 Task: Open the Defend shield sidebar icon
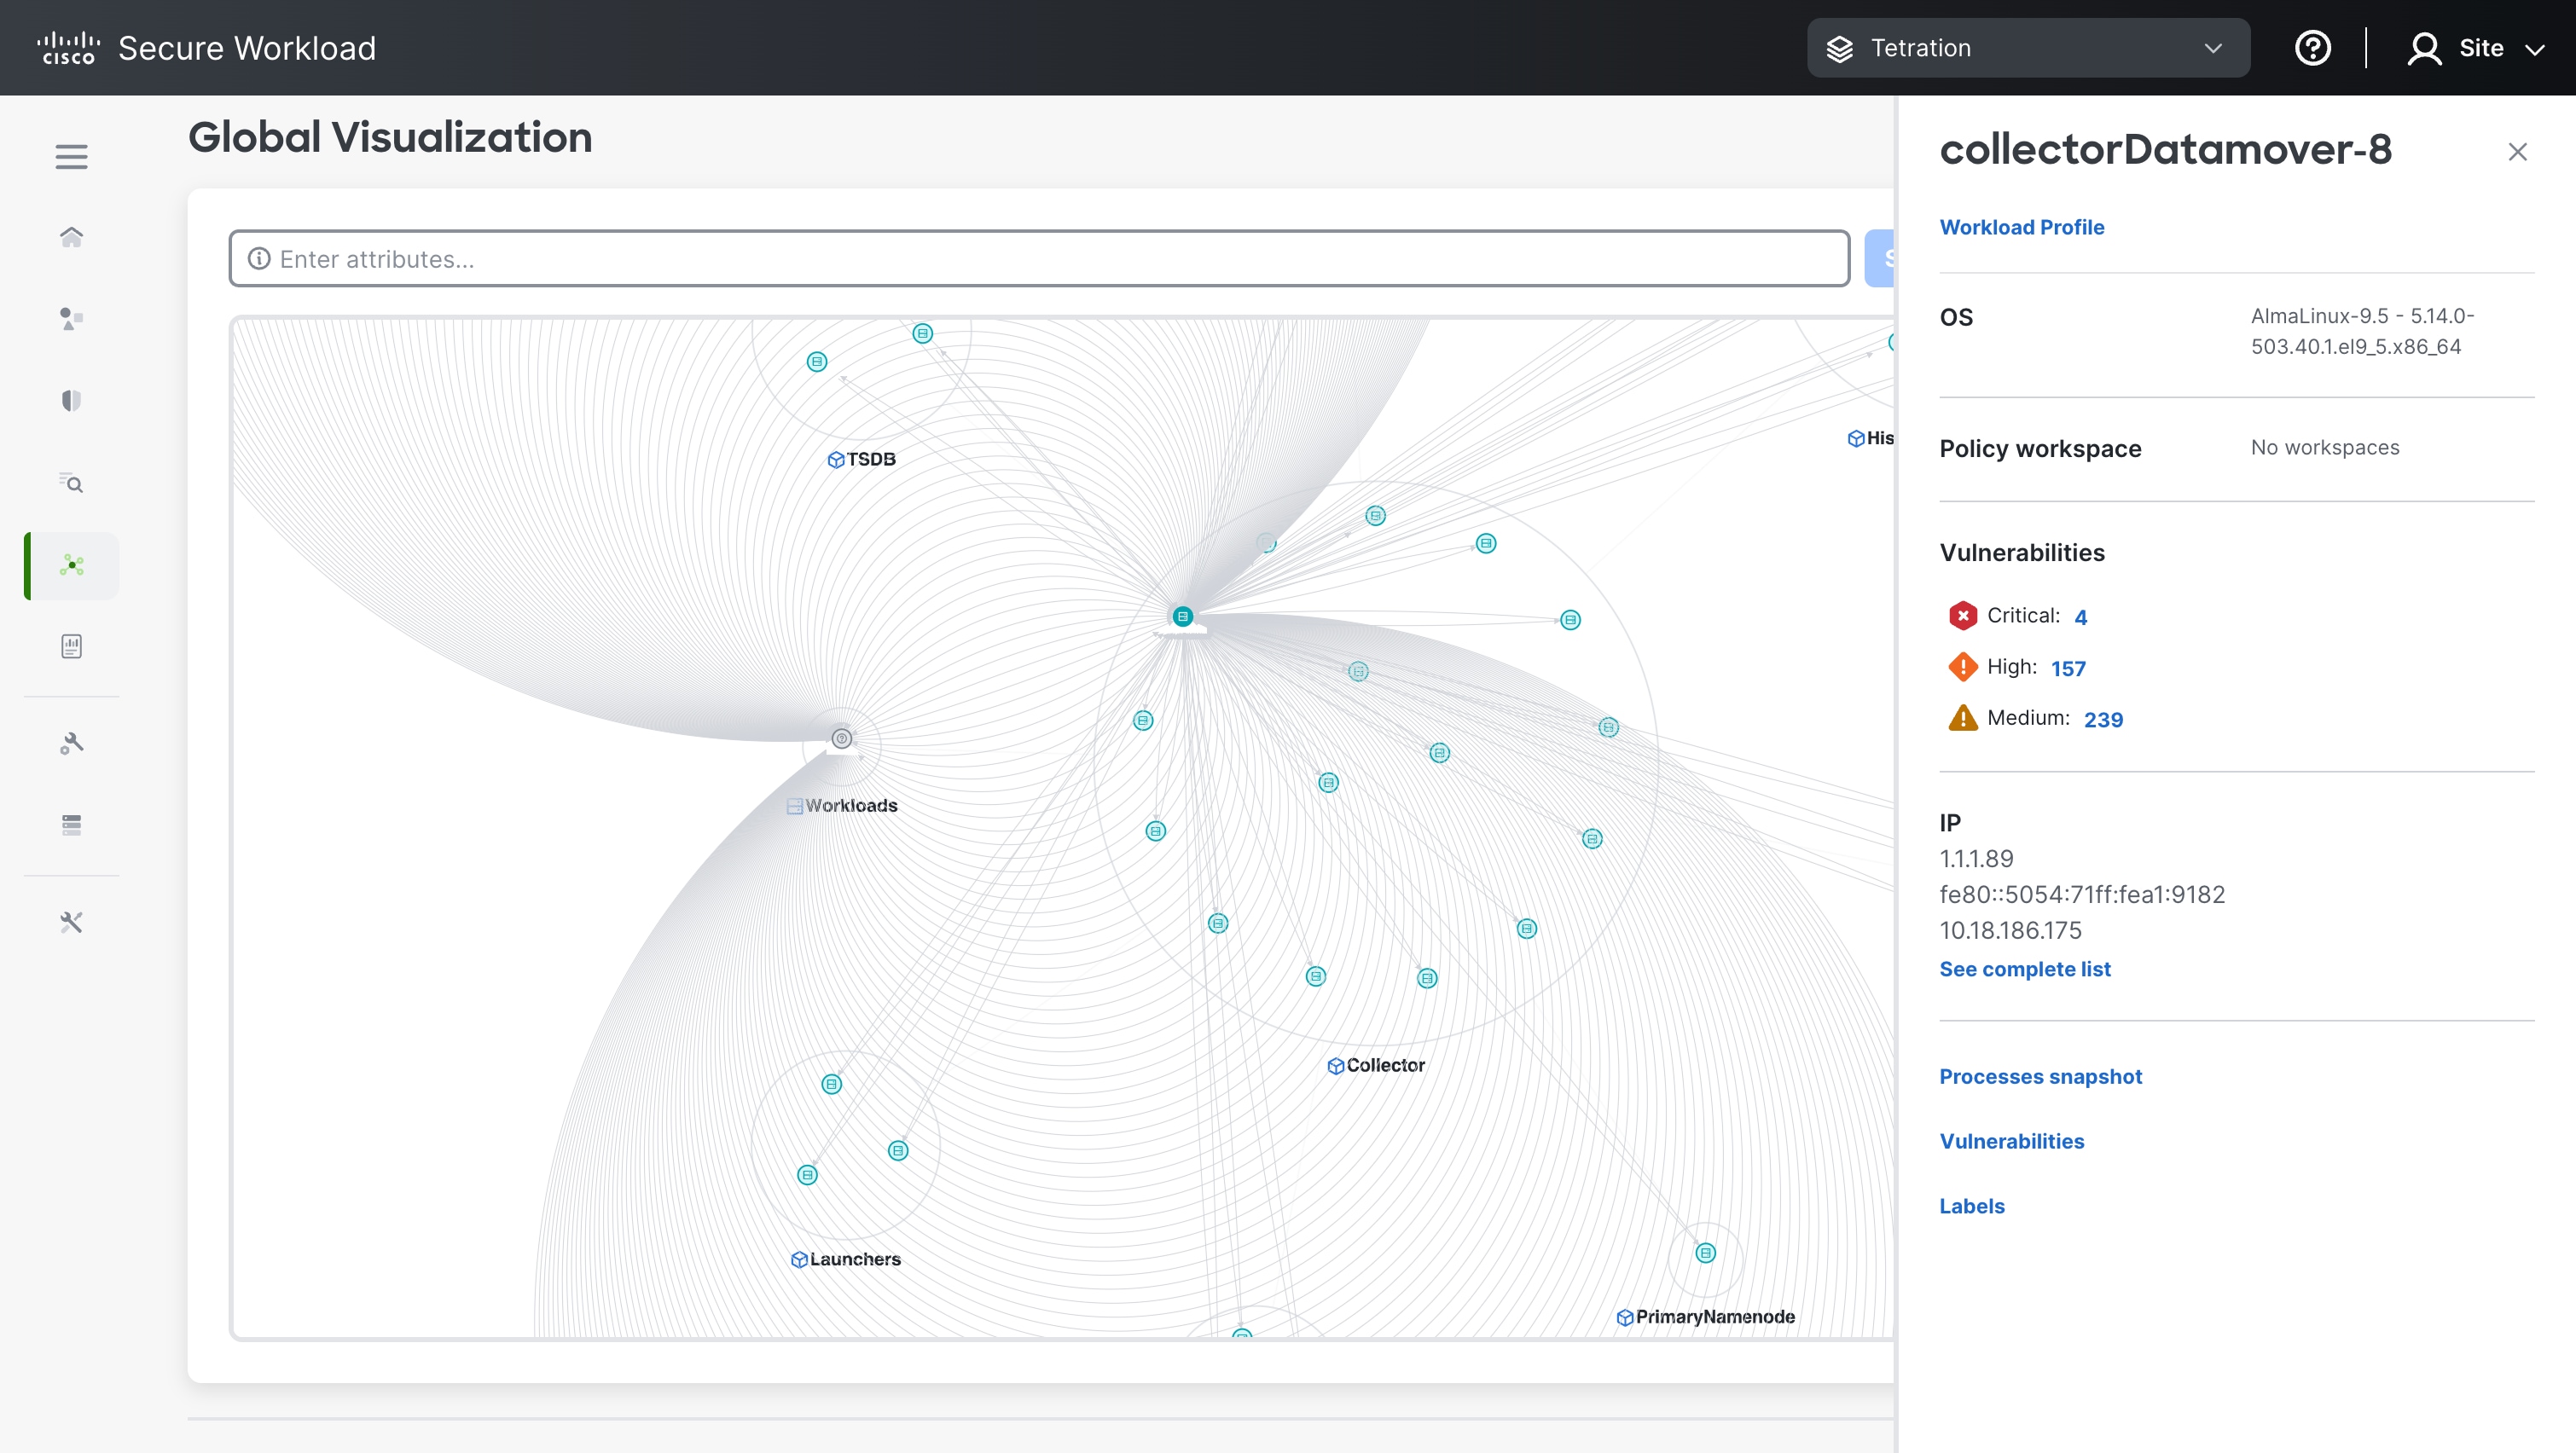(71, 401)
